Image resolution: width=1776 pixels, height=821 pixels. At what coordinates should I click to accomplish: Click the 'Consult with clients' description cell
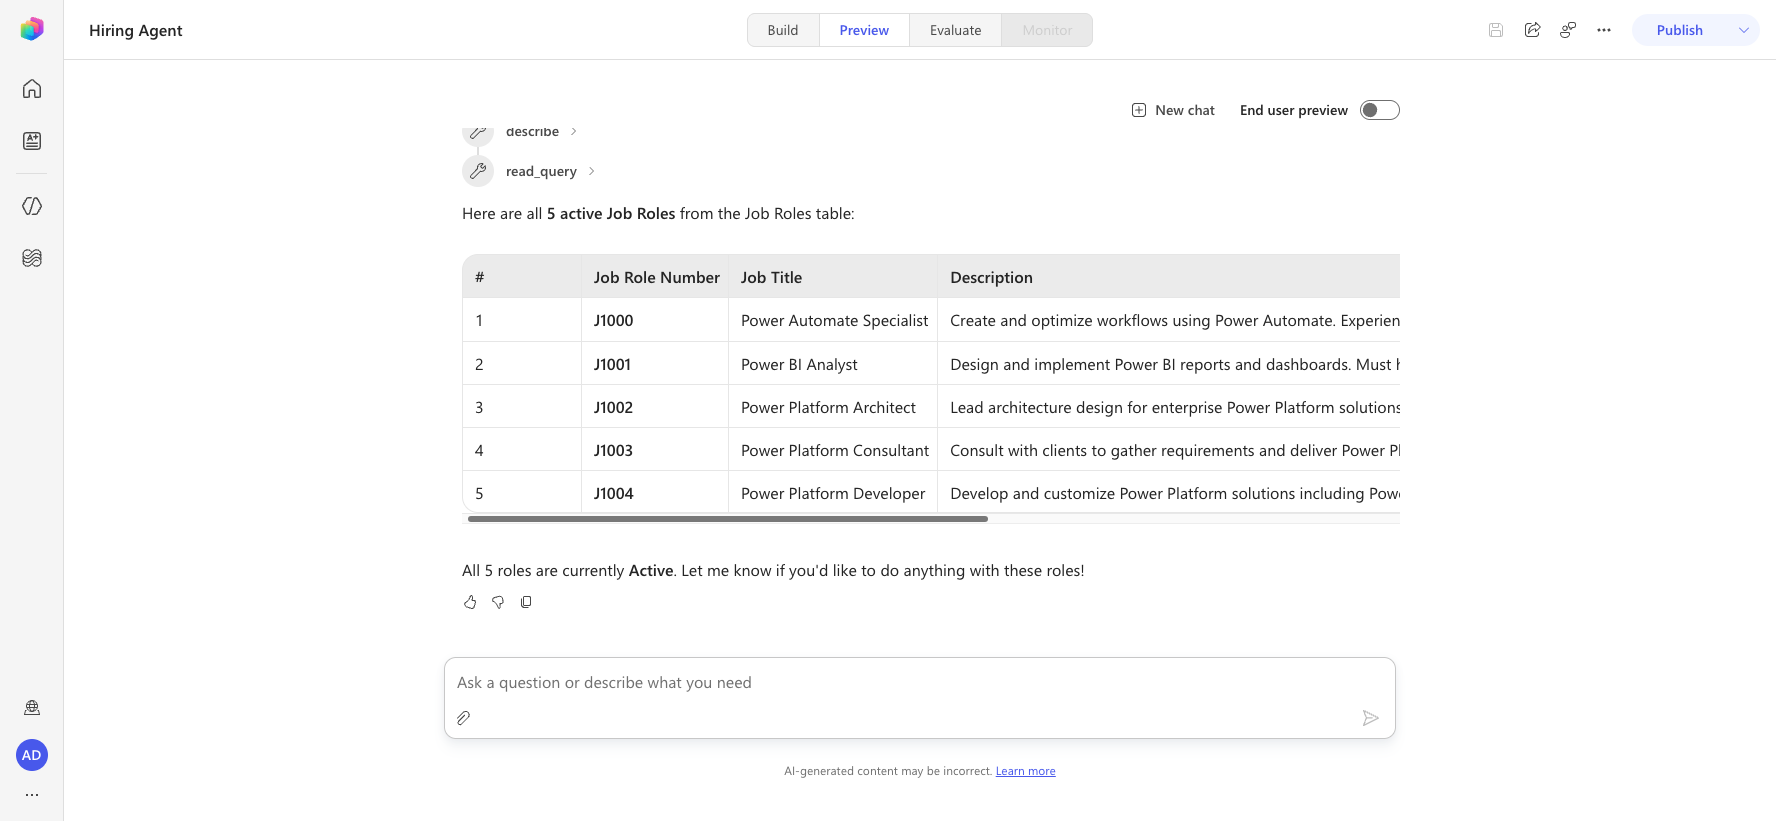click(1169, 450)
